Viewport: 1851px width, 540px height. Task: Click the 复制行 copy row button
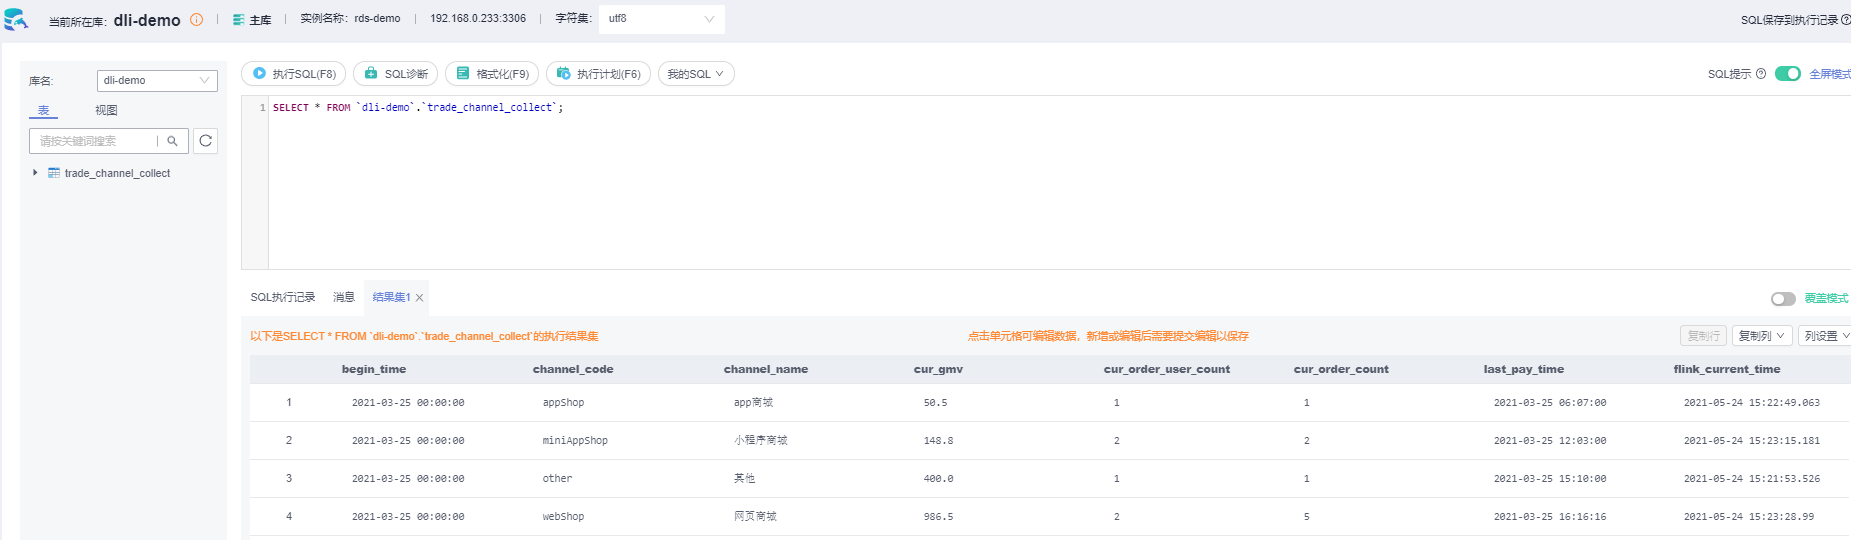point(1703,336)
